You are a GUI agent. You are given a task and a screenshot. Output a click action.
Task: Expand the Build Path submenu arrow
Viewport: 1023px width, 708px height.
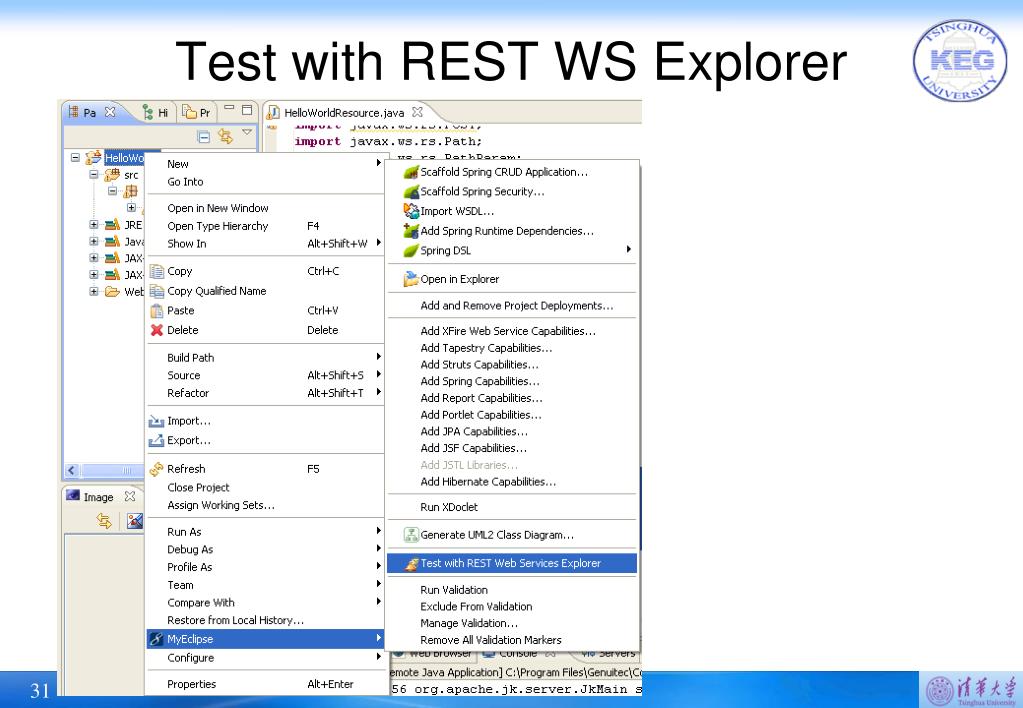[x=378, y=356]
